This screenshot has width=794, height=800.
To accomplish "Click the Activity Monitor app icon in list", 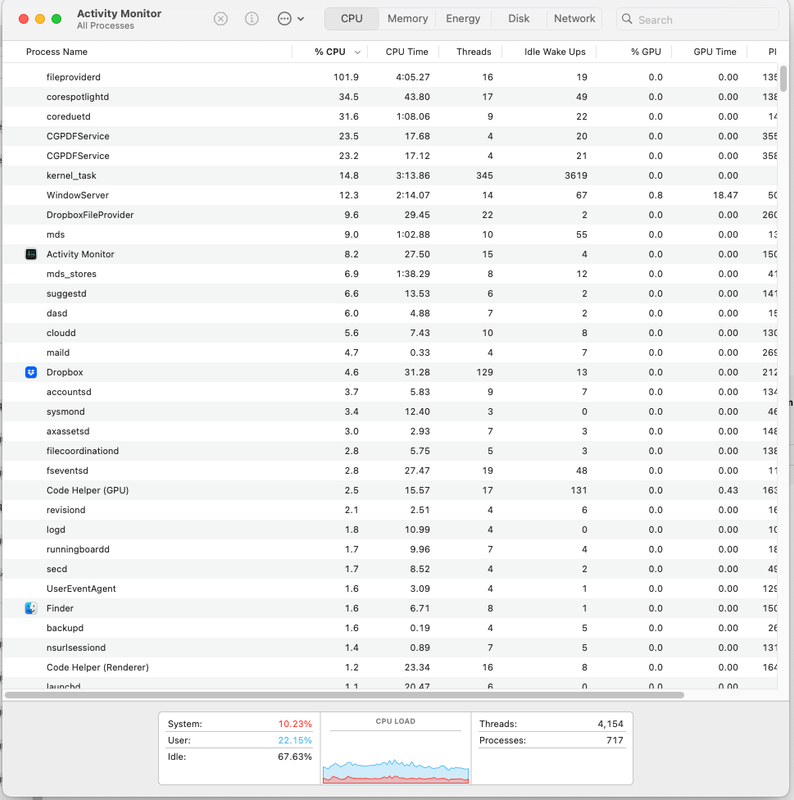I will point(31,254).
